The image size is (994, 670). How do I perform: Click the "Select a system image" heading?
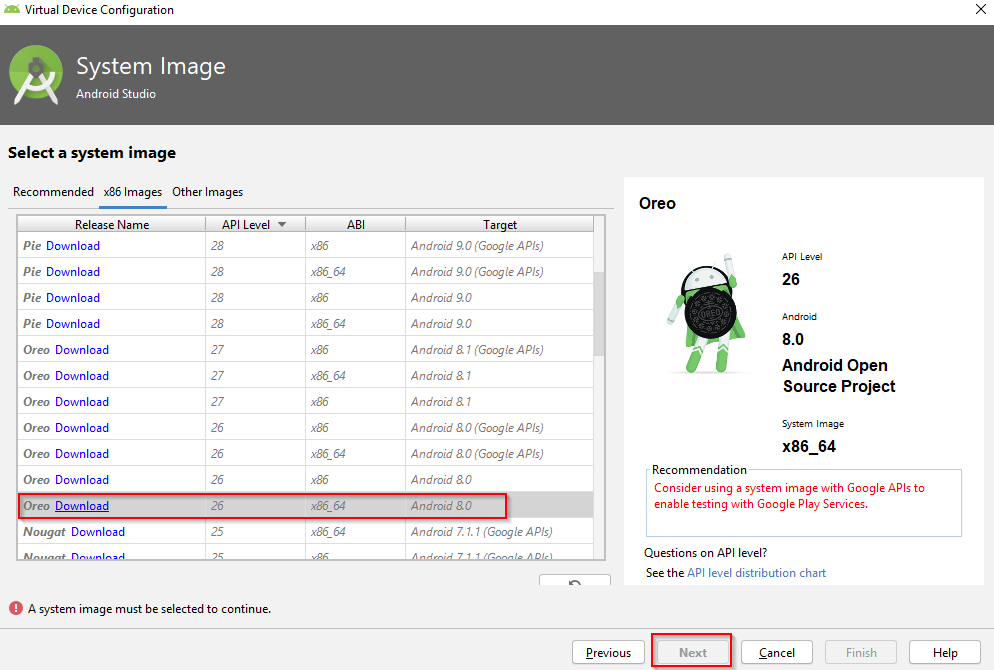[x=92, y=153]
